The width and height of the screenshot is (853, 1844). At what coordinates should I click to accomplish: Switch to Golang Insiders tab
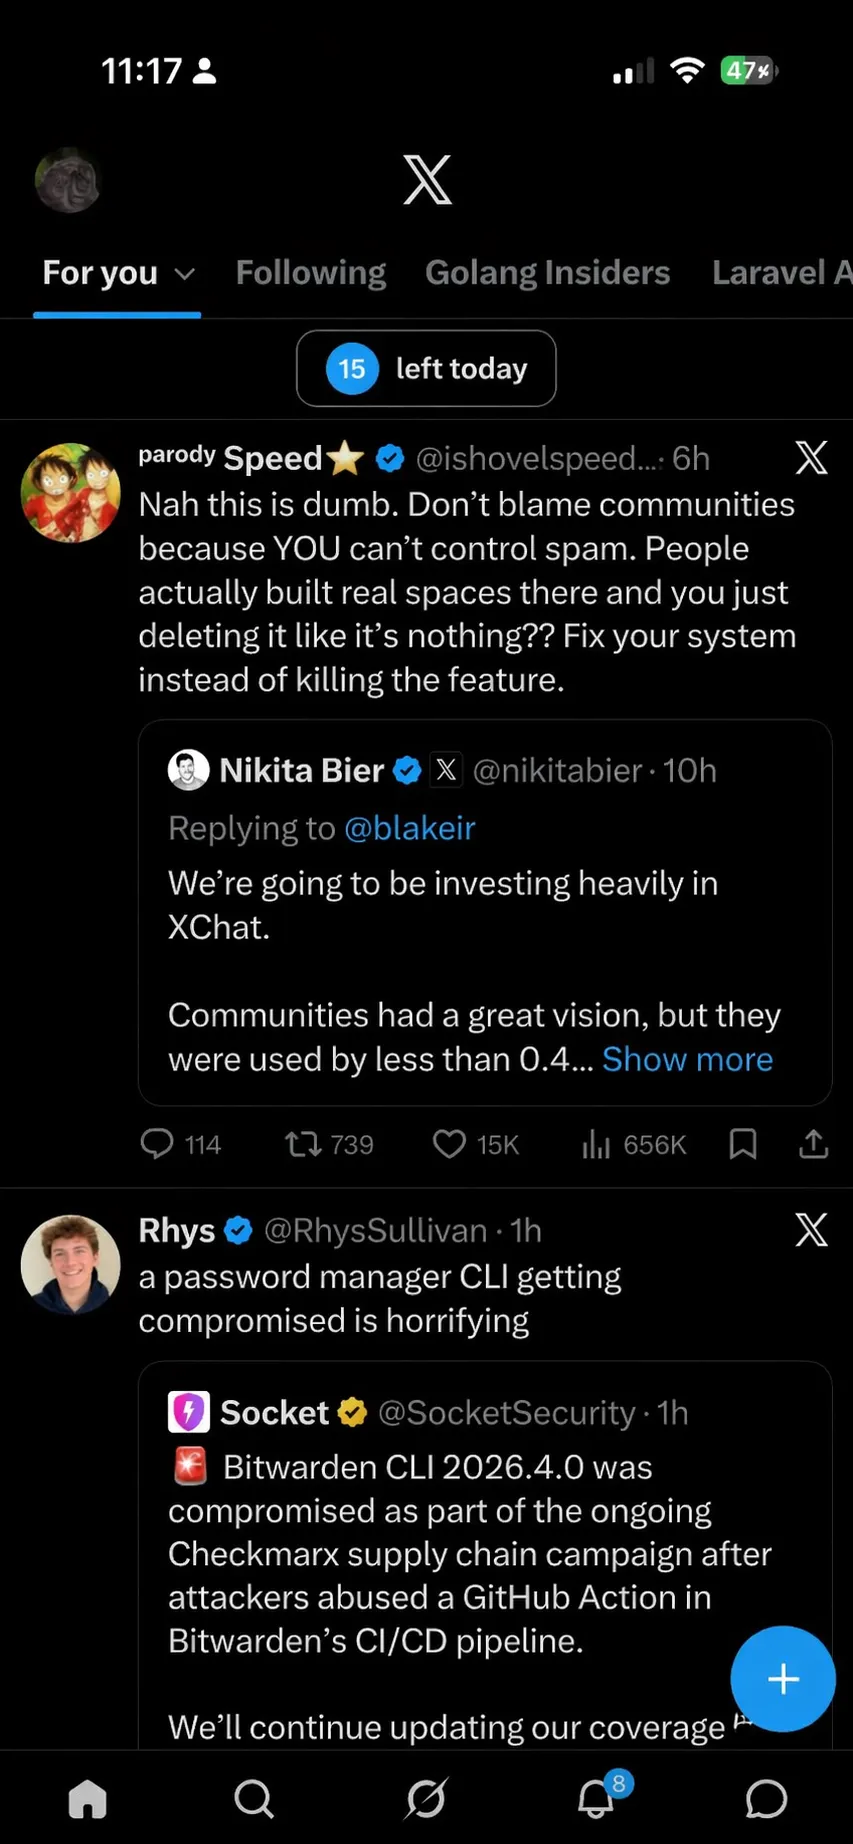(548, 272)
